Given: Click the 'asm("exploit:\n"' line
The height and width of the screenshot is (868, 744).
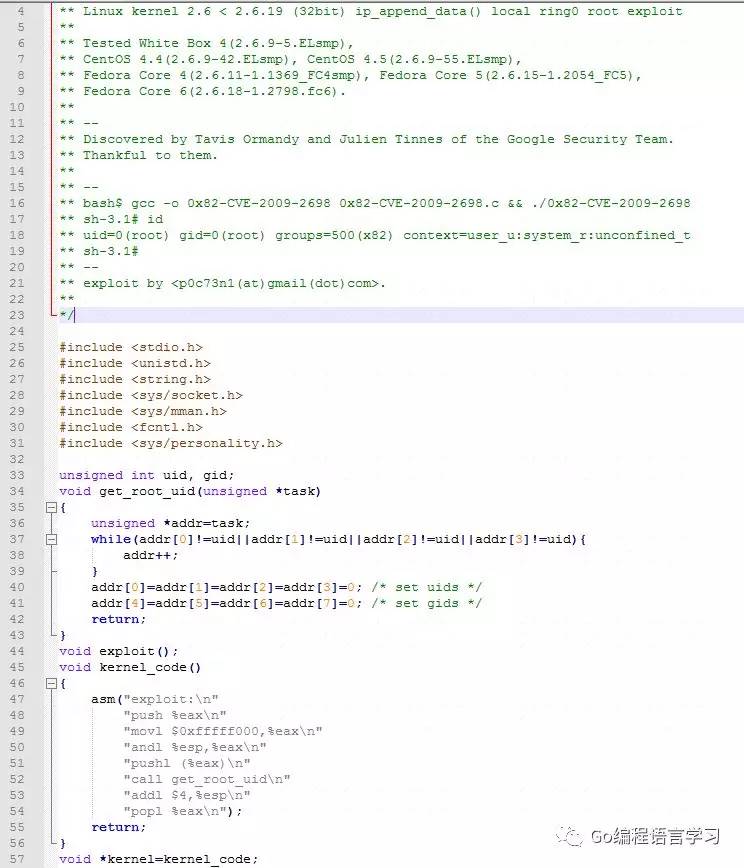Looking at the screenshot, I should pyautogui.click(x=154, y=699).
